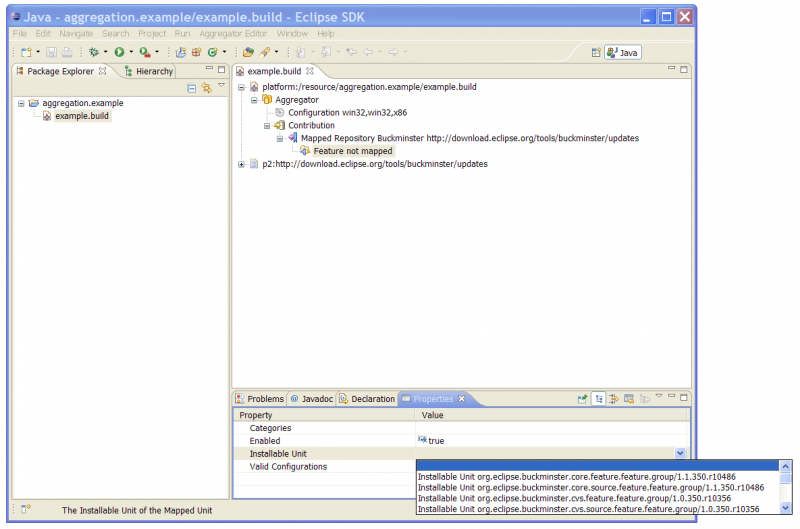800x529 pixels.
Task: Open the Aggregator Editor menu
Action: pos(233,34)
